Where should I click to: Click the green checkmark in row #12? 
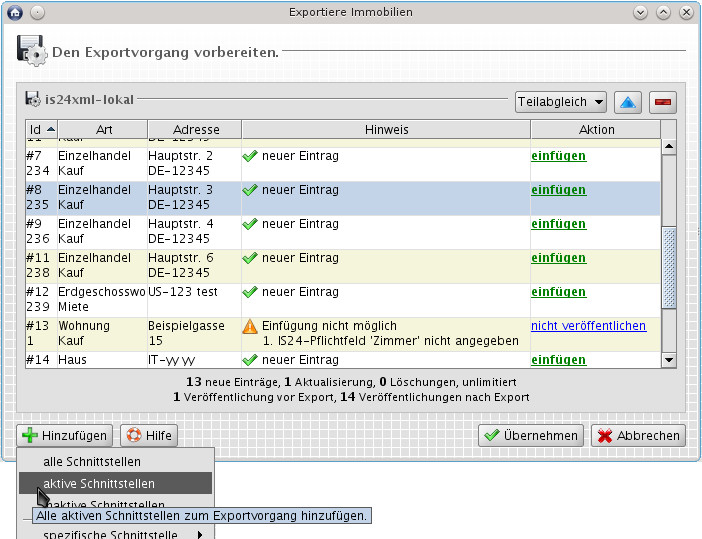tap(250, 292)
